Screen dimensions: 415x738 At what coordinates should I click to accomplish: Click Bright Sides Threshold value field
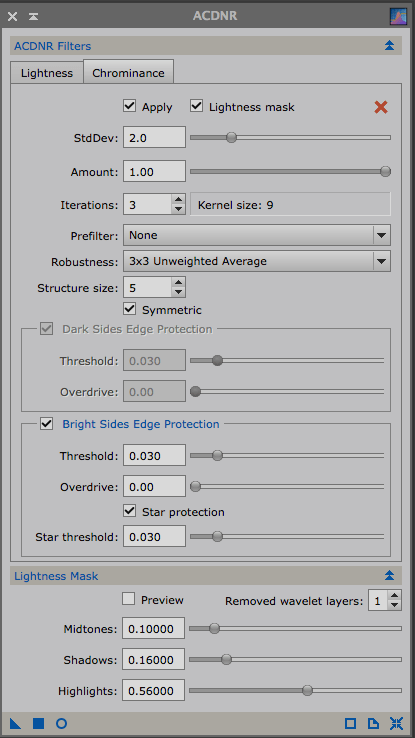154,456
